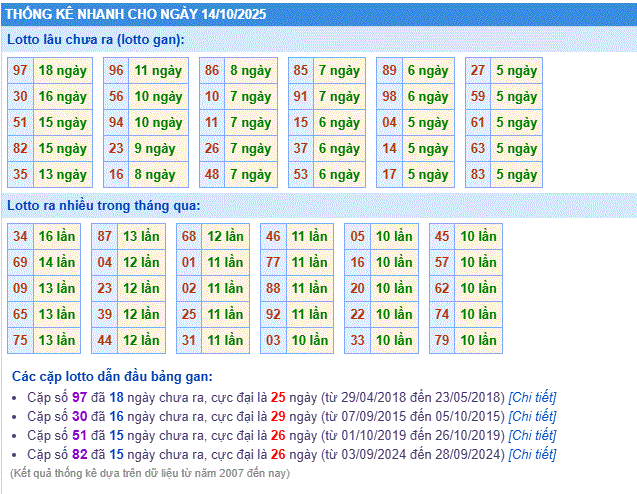This screenshot has width=637, height=494.
Task: Click number 68 with 12 lần
Action: point(189,237)
